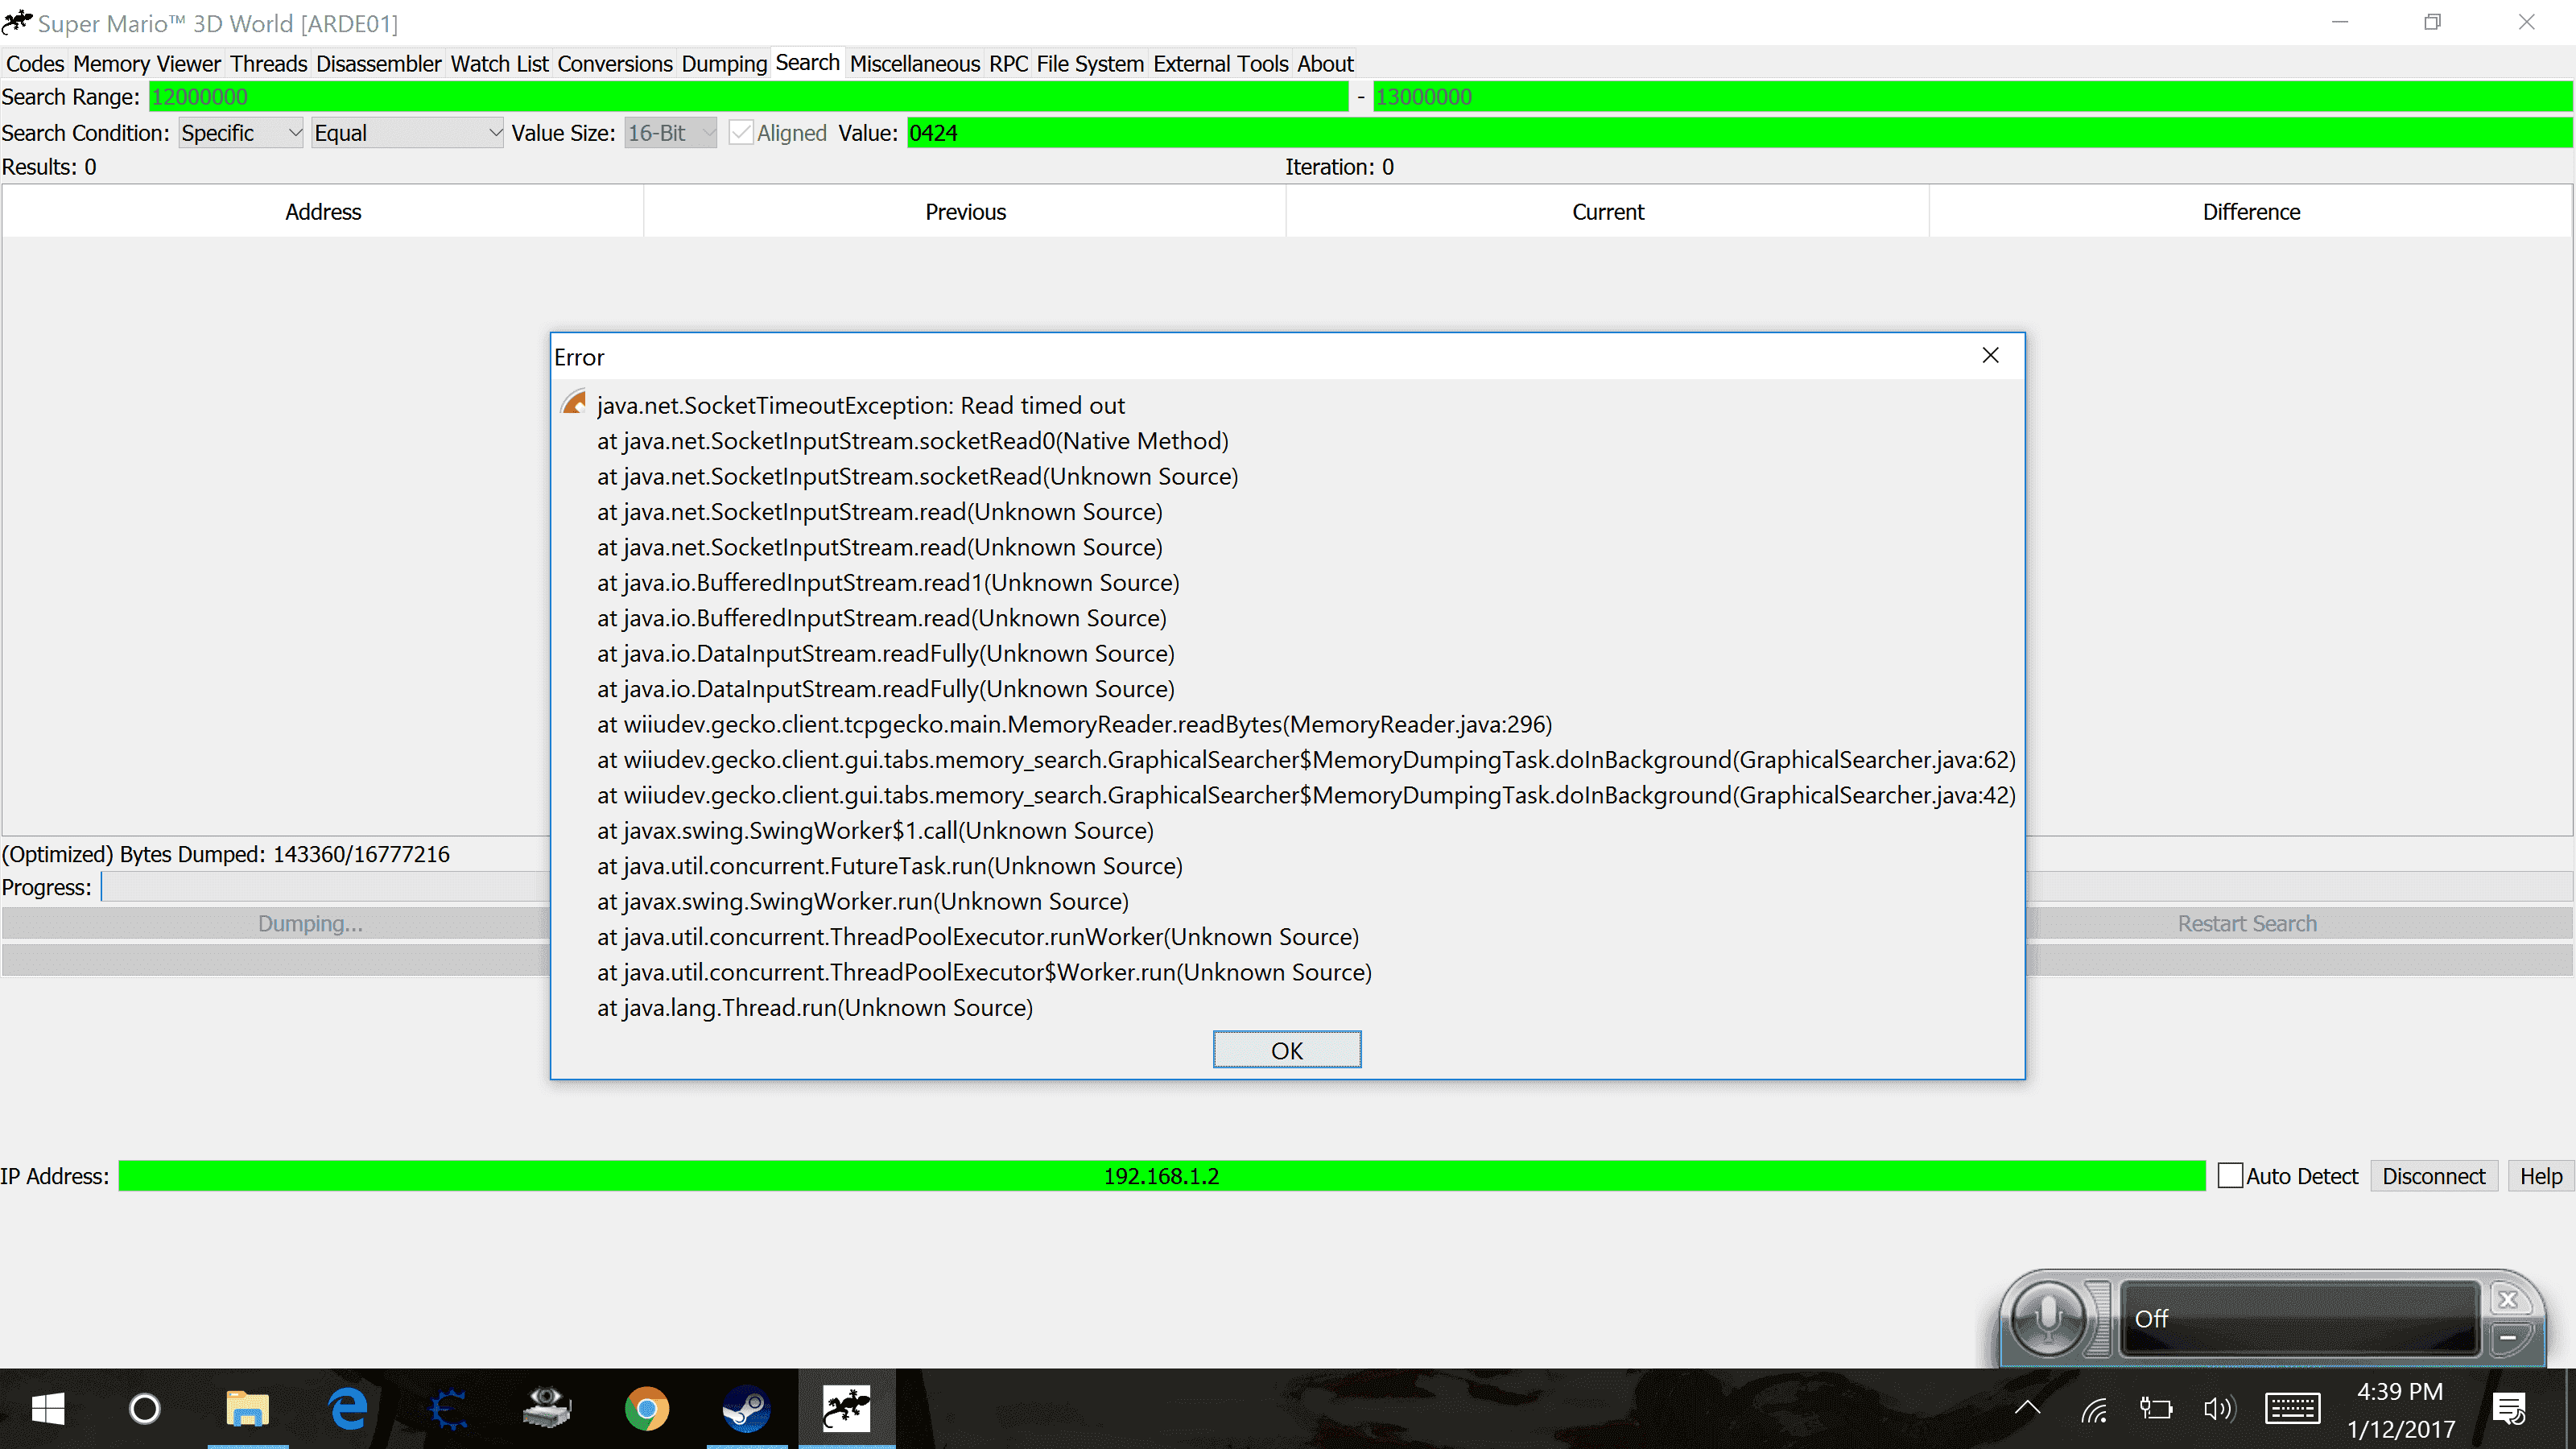Click the Bytes Dumped status text

[x=226, y=854]
